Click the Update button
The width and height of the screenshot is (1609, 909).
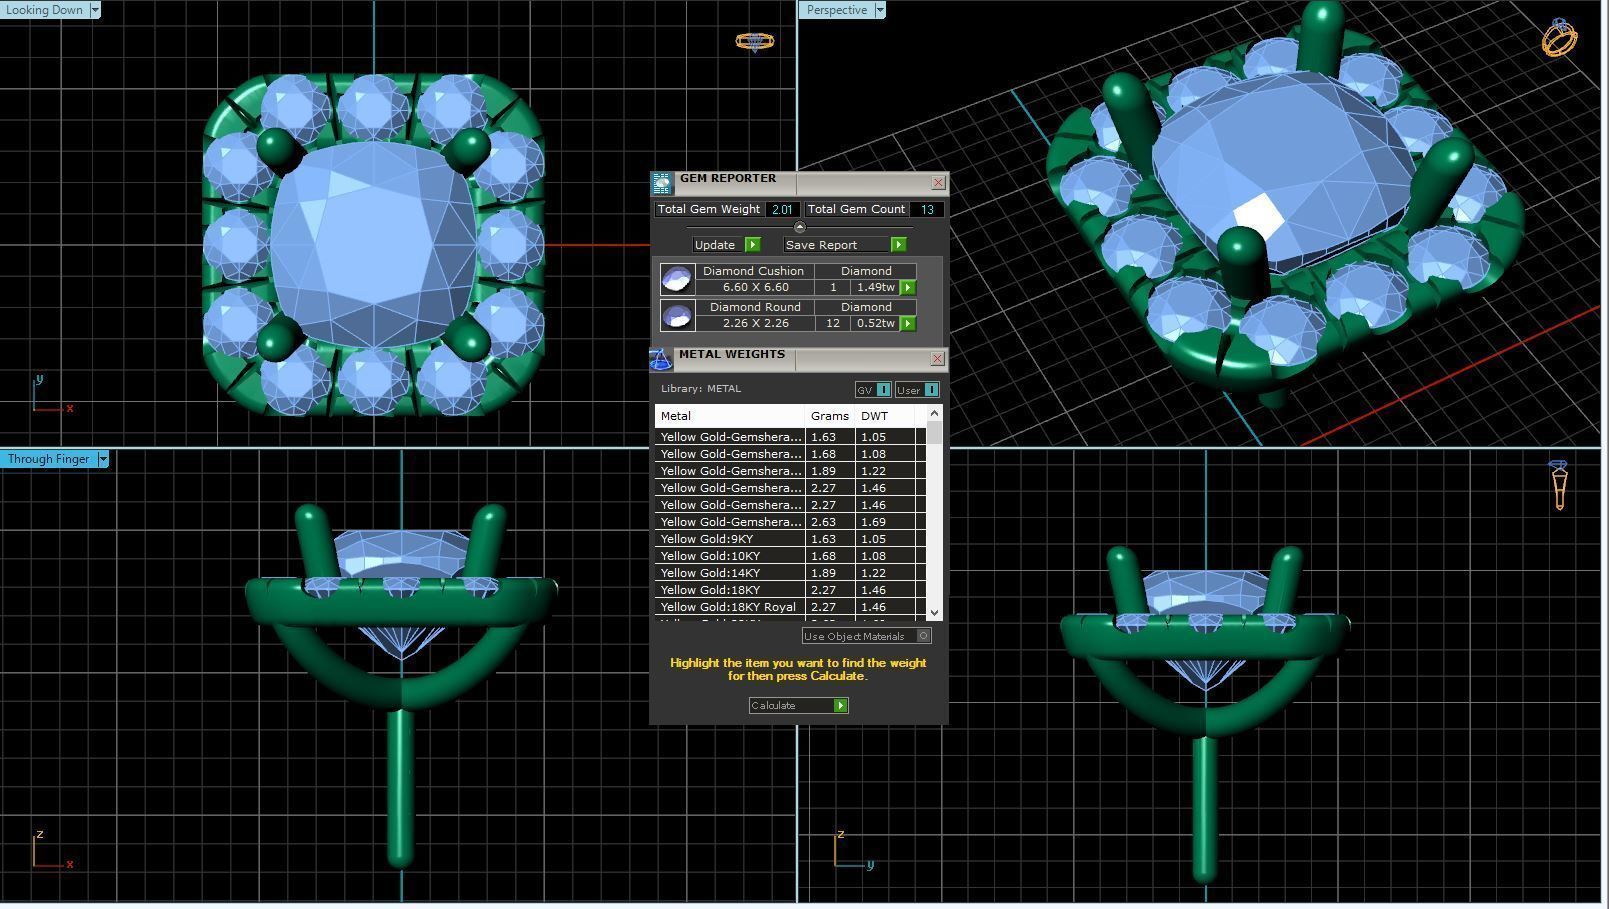point(727,245)
